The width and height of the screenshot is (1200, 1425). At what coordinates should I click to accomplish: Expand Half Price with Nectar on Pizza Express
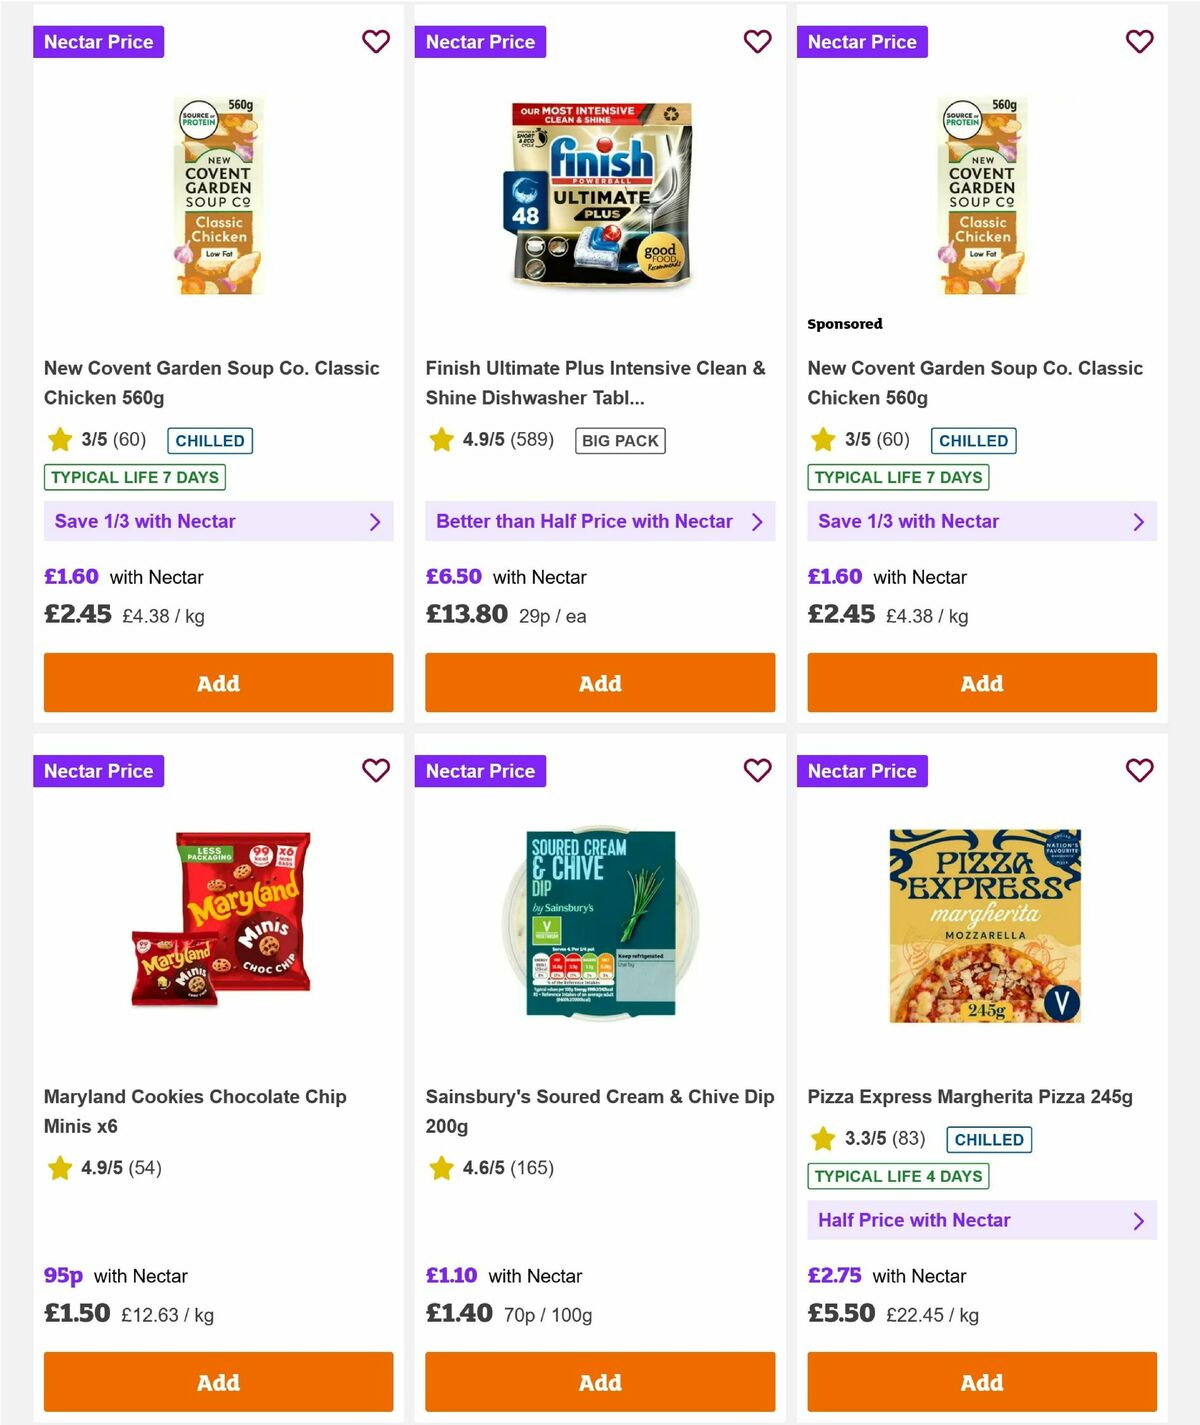[x=981, y=1220]
